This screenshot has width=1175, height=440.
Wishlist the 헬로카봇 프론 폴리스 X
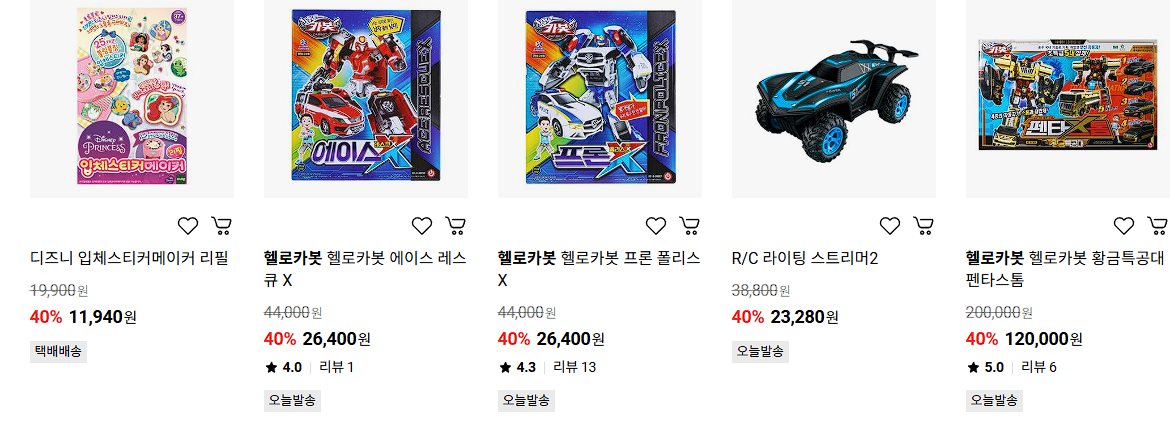click(656, 226)
